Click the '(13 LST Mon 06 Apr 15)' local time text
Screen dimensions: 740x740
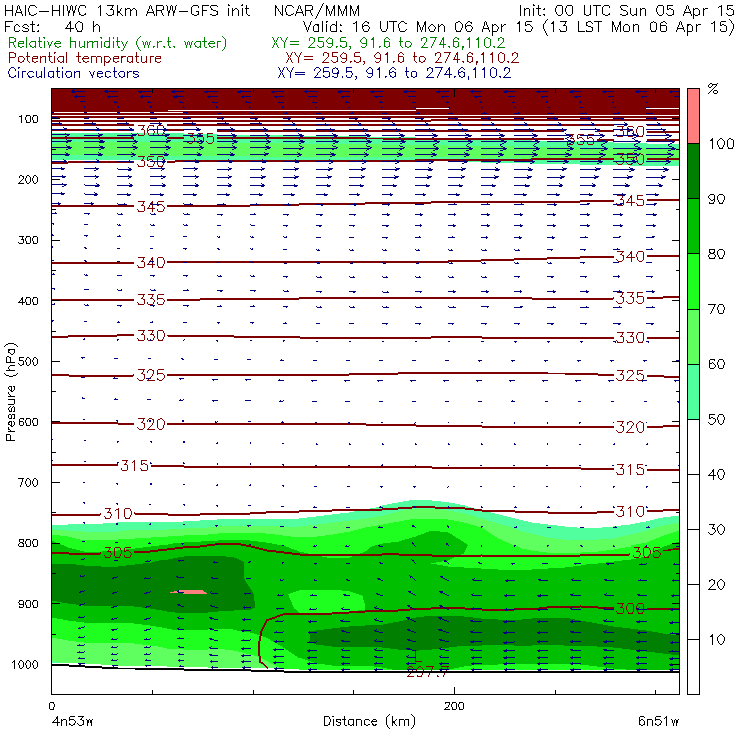[x=639, y=27]
